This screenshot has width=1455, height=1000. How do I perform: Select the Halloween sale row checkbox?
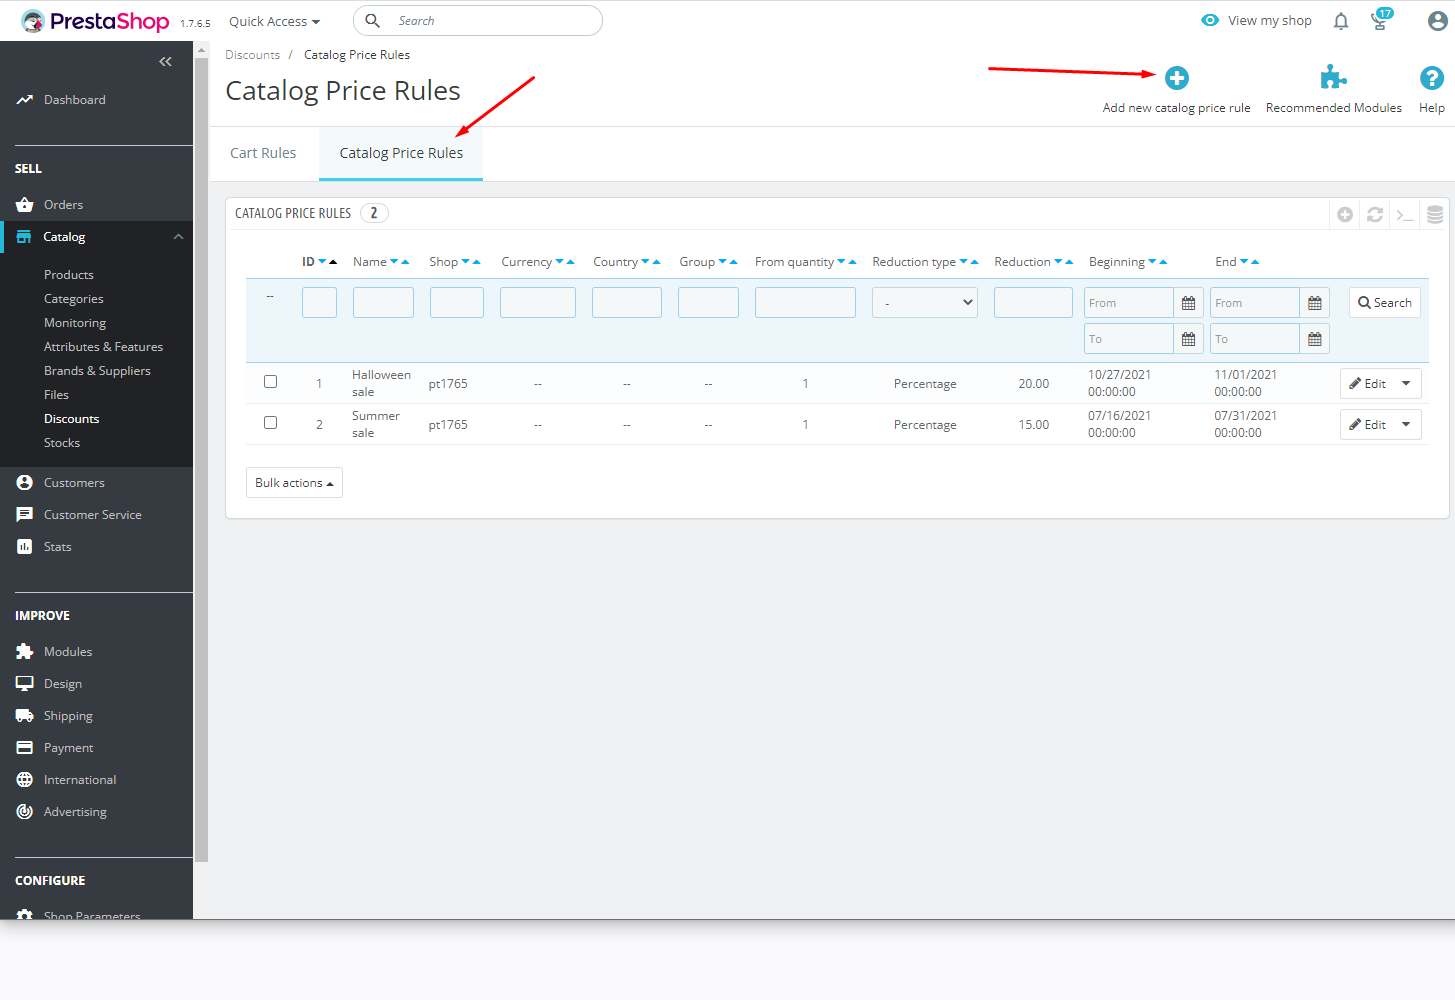[x=270, y=382]
